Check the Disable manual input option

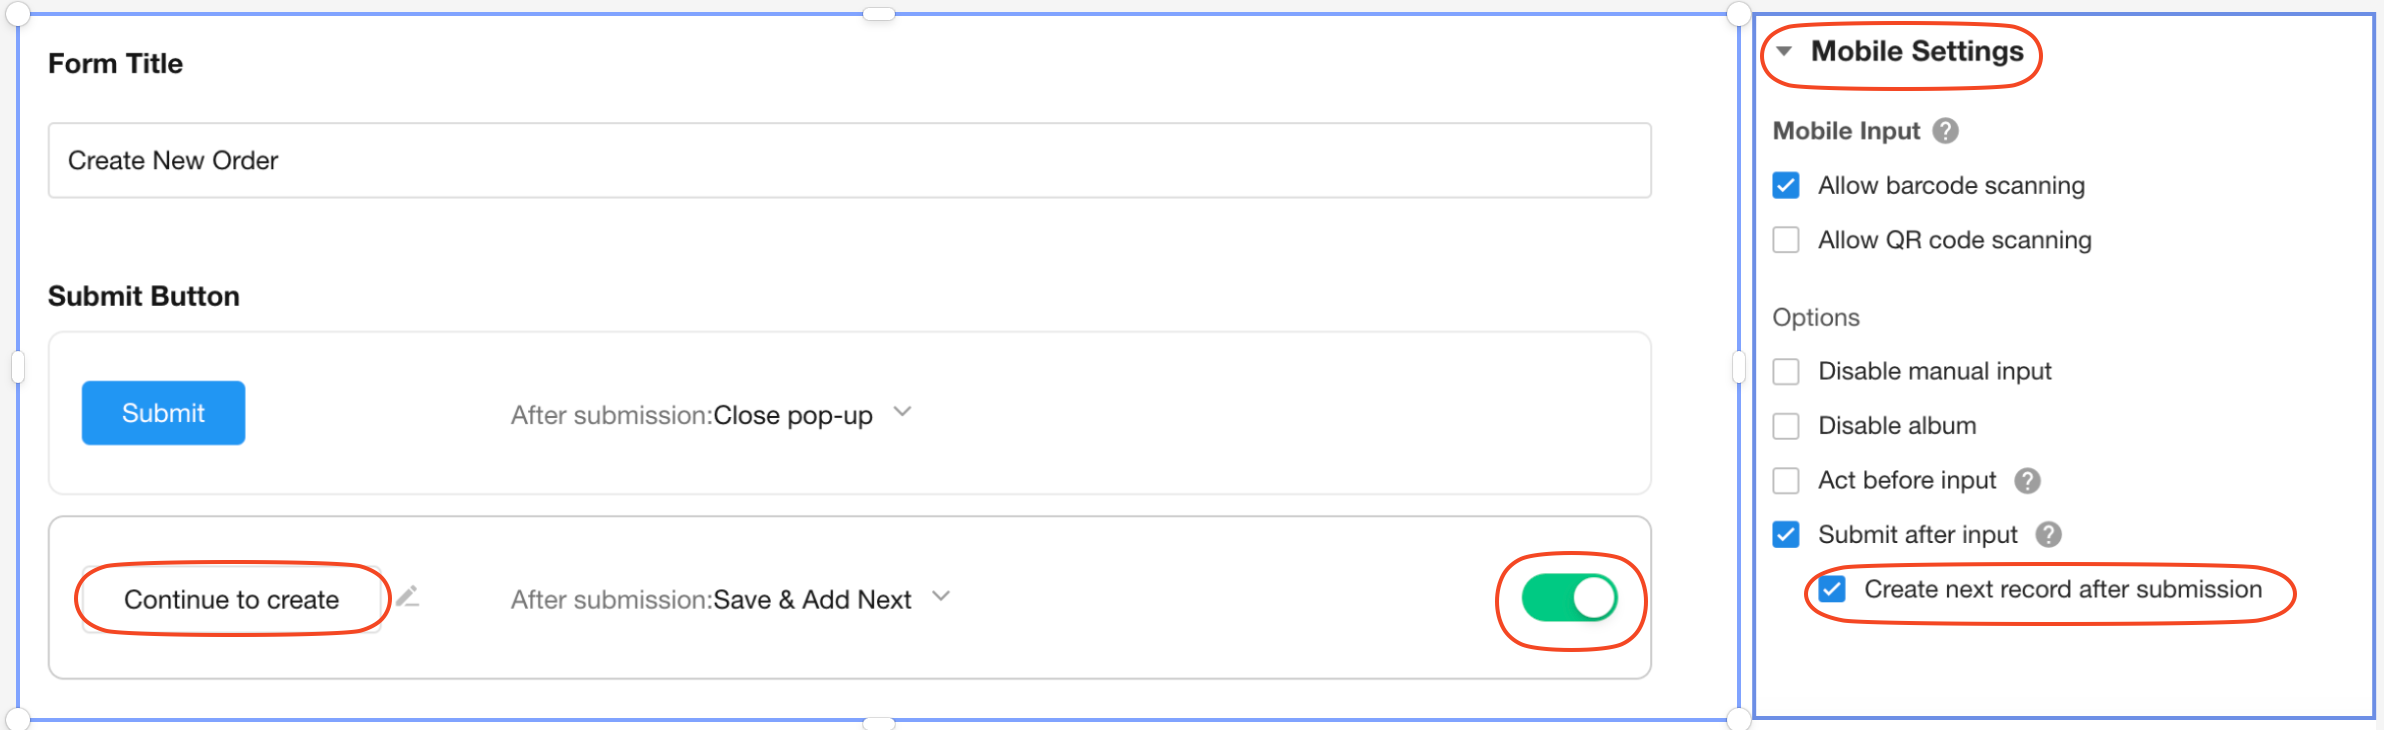pyautogui.click(x=1786, y=372)
